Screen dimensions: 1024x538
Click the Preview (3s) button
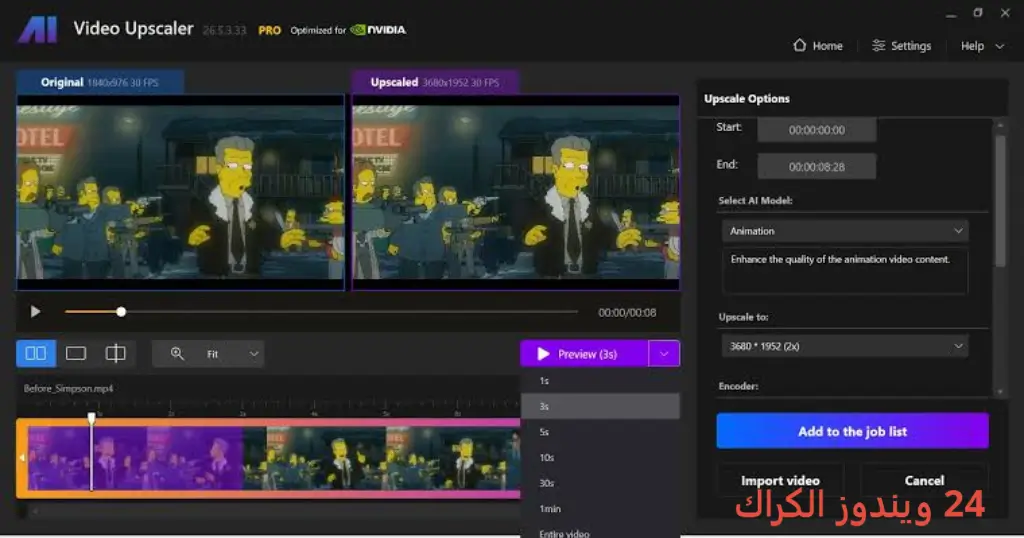(584, 354)
